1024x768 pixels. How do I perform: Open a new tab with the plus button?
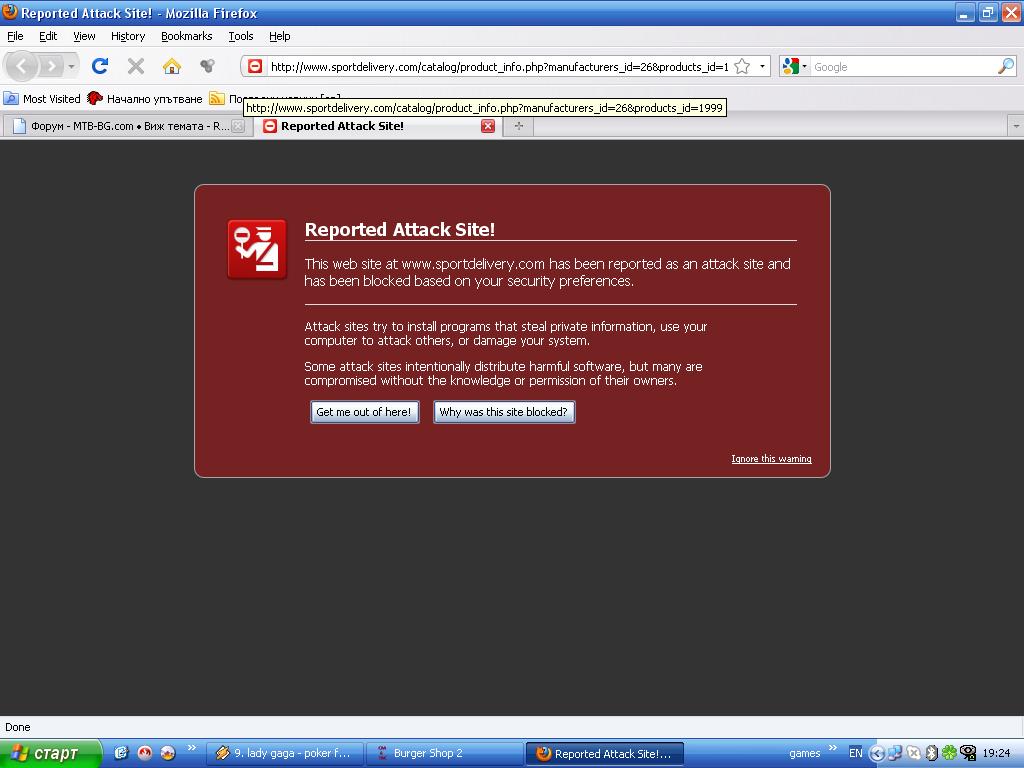click(518, 126)
